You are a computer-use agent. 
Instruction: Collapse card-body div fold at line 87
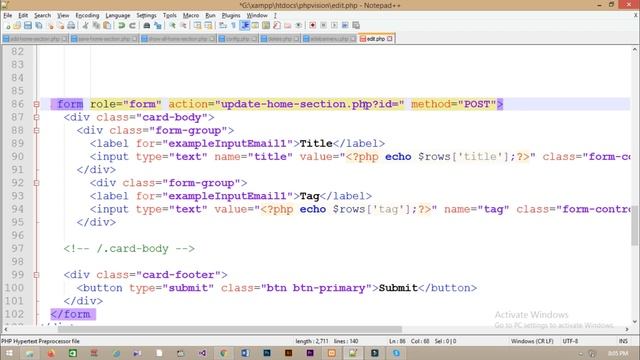tap(36, 118)
